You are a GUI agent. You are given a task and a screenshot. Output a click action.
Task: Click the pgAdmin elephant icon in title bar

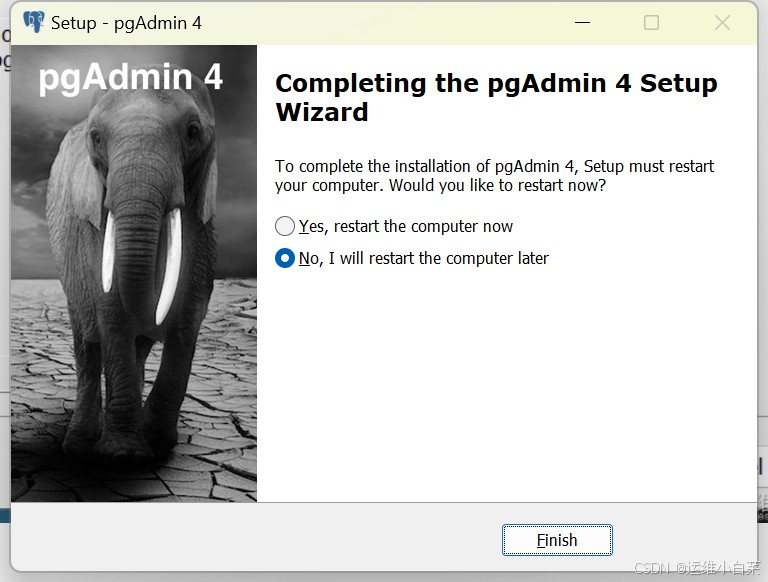coord(34,22)
